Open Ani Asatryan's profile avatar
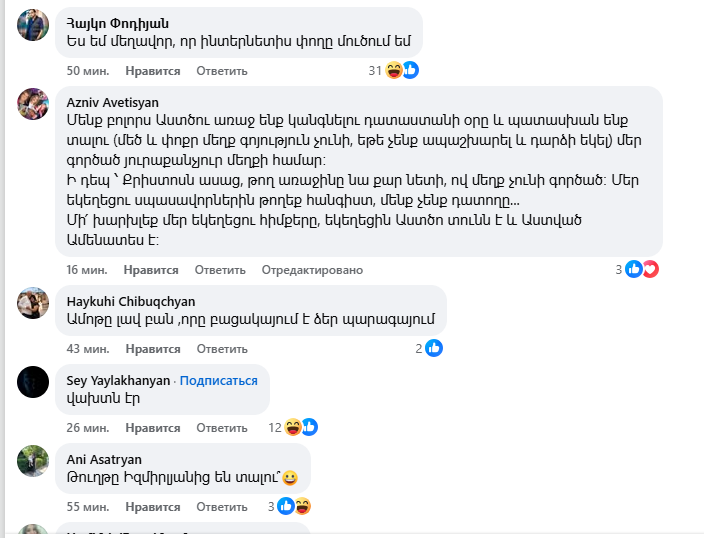The width and height of the screenshot is (704, 538). coord(34,460)
